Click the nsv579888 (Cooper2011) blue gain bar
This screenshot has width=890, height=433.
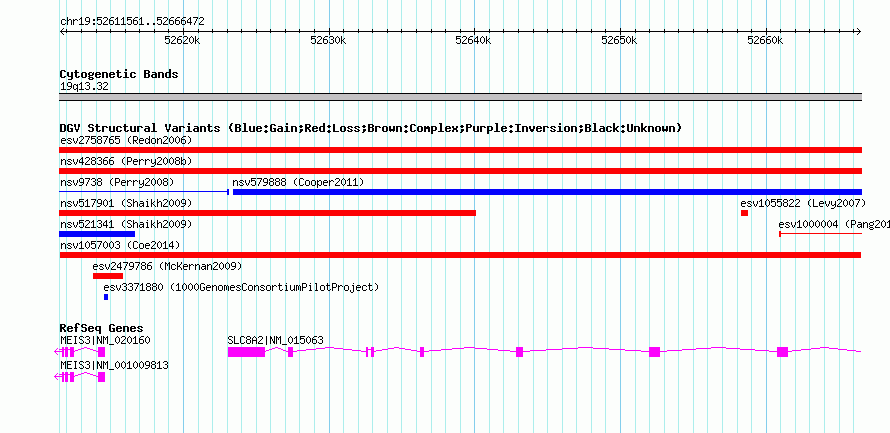point(547,192)
